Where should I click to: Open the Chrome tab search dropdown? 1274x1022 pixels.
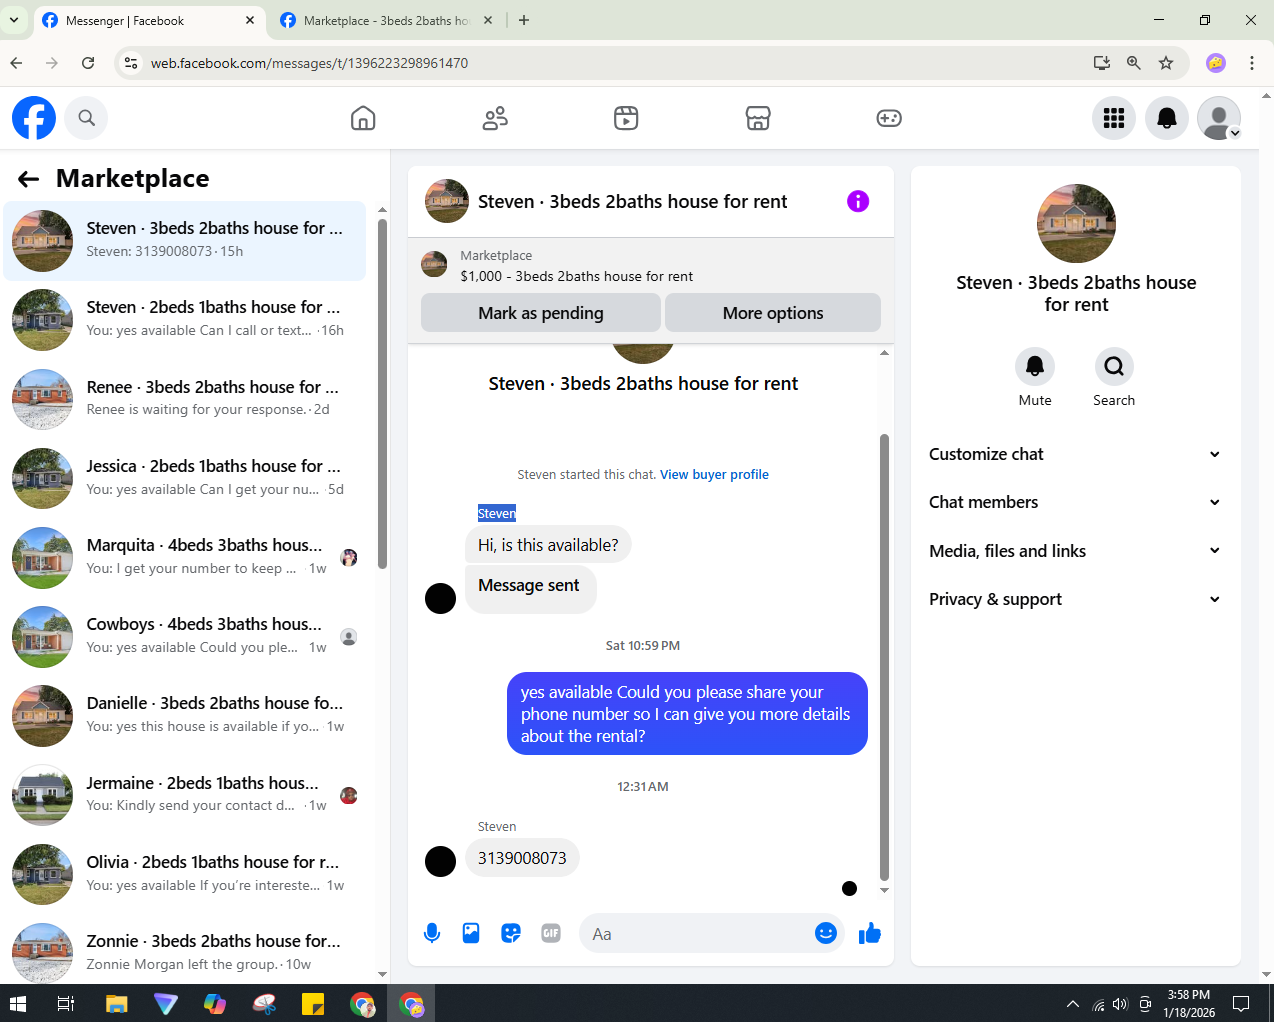(14, 20)
